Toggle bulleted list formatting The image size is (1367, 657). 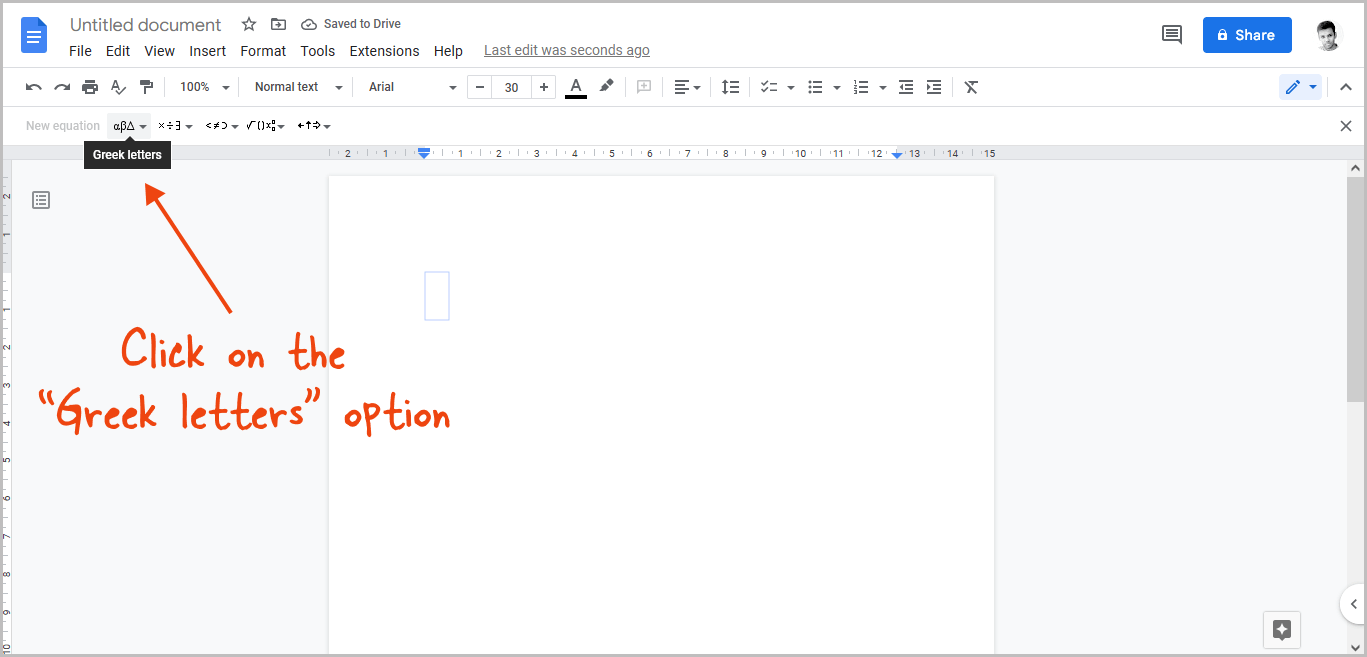click(x=817, y=87)
